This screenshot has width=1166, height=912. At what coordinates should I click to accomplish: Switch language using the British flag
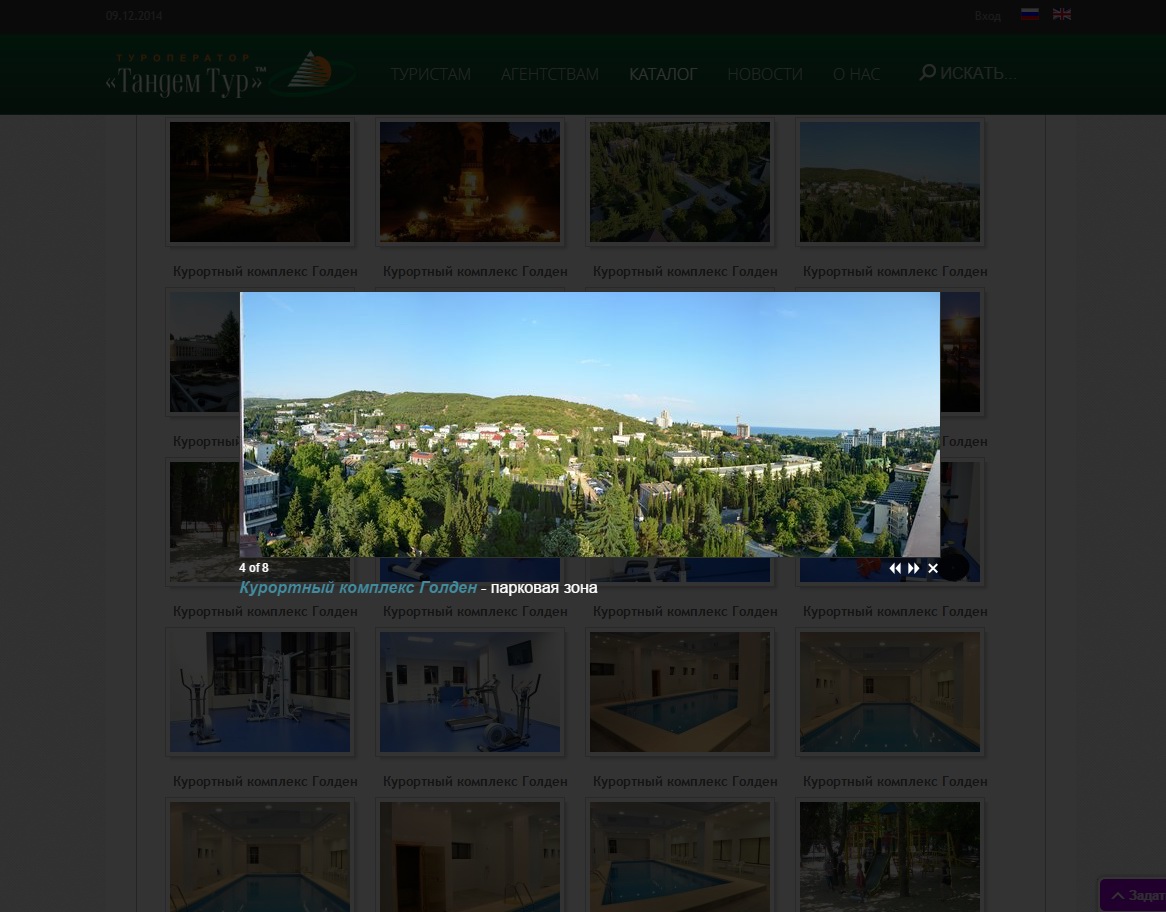[x=1062, y=15]
